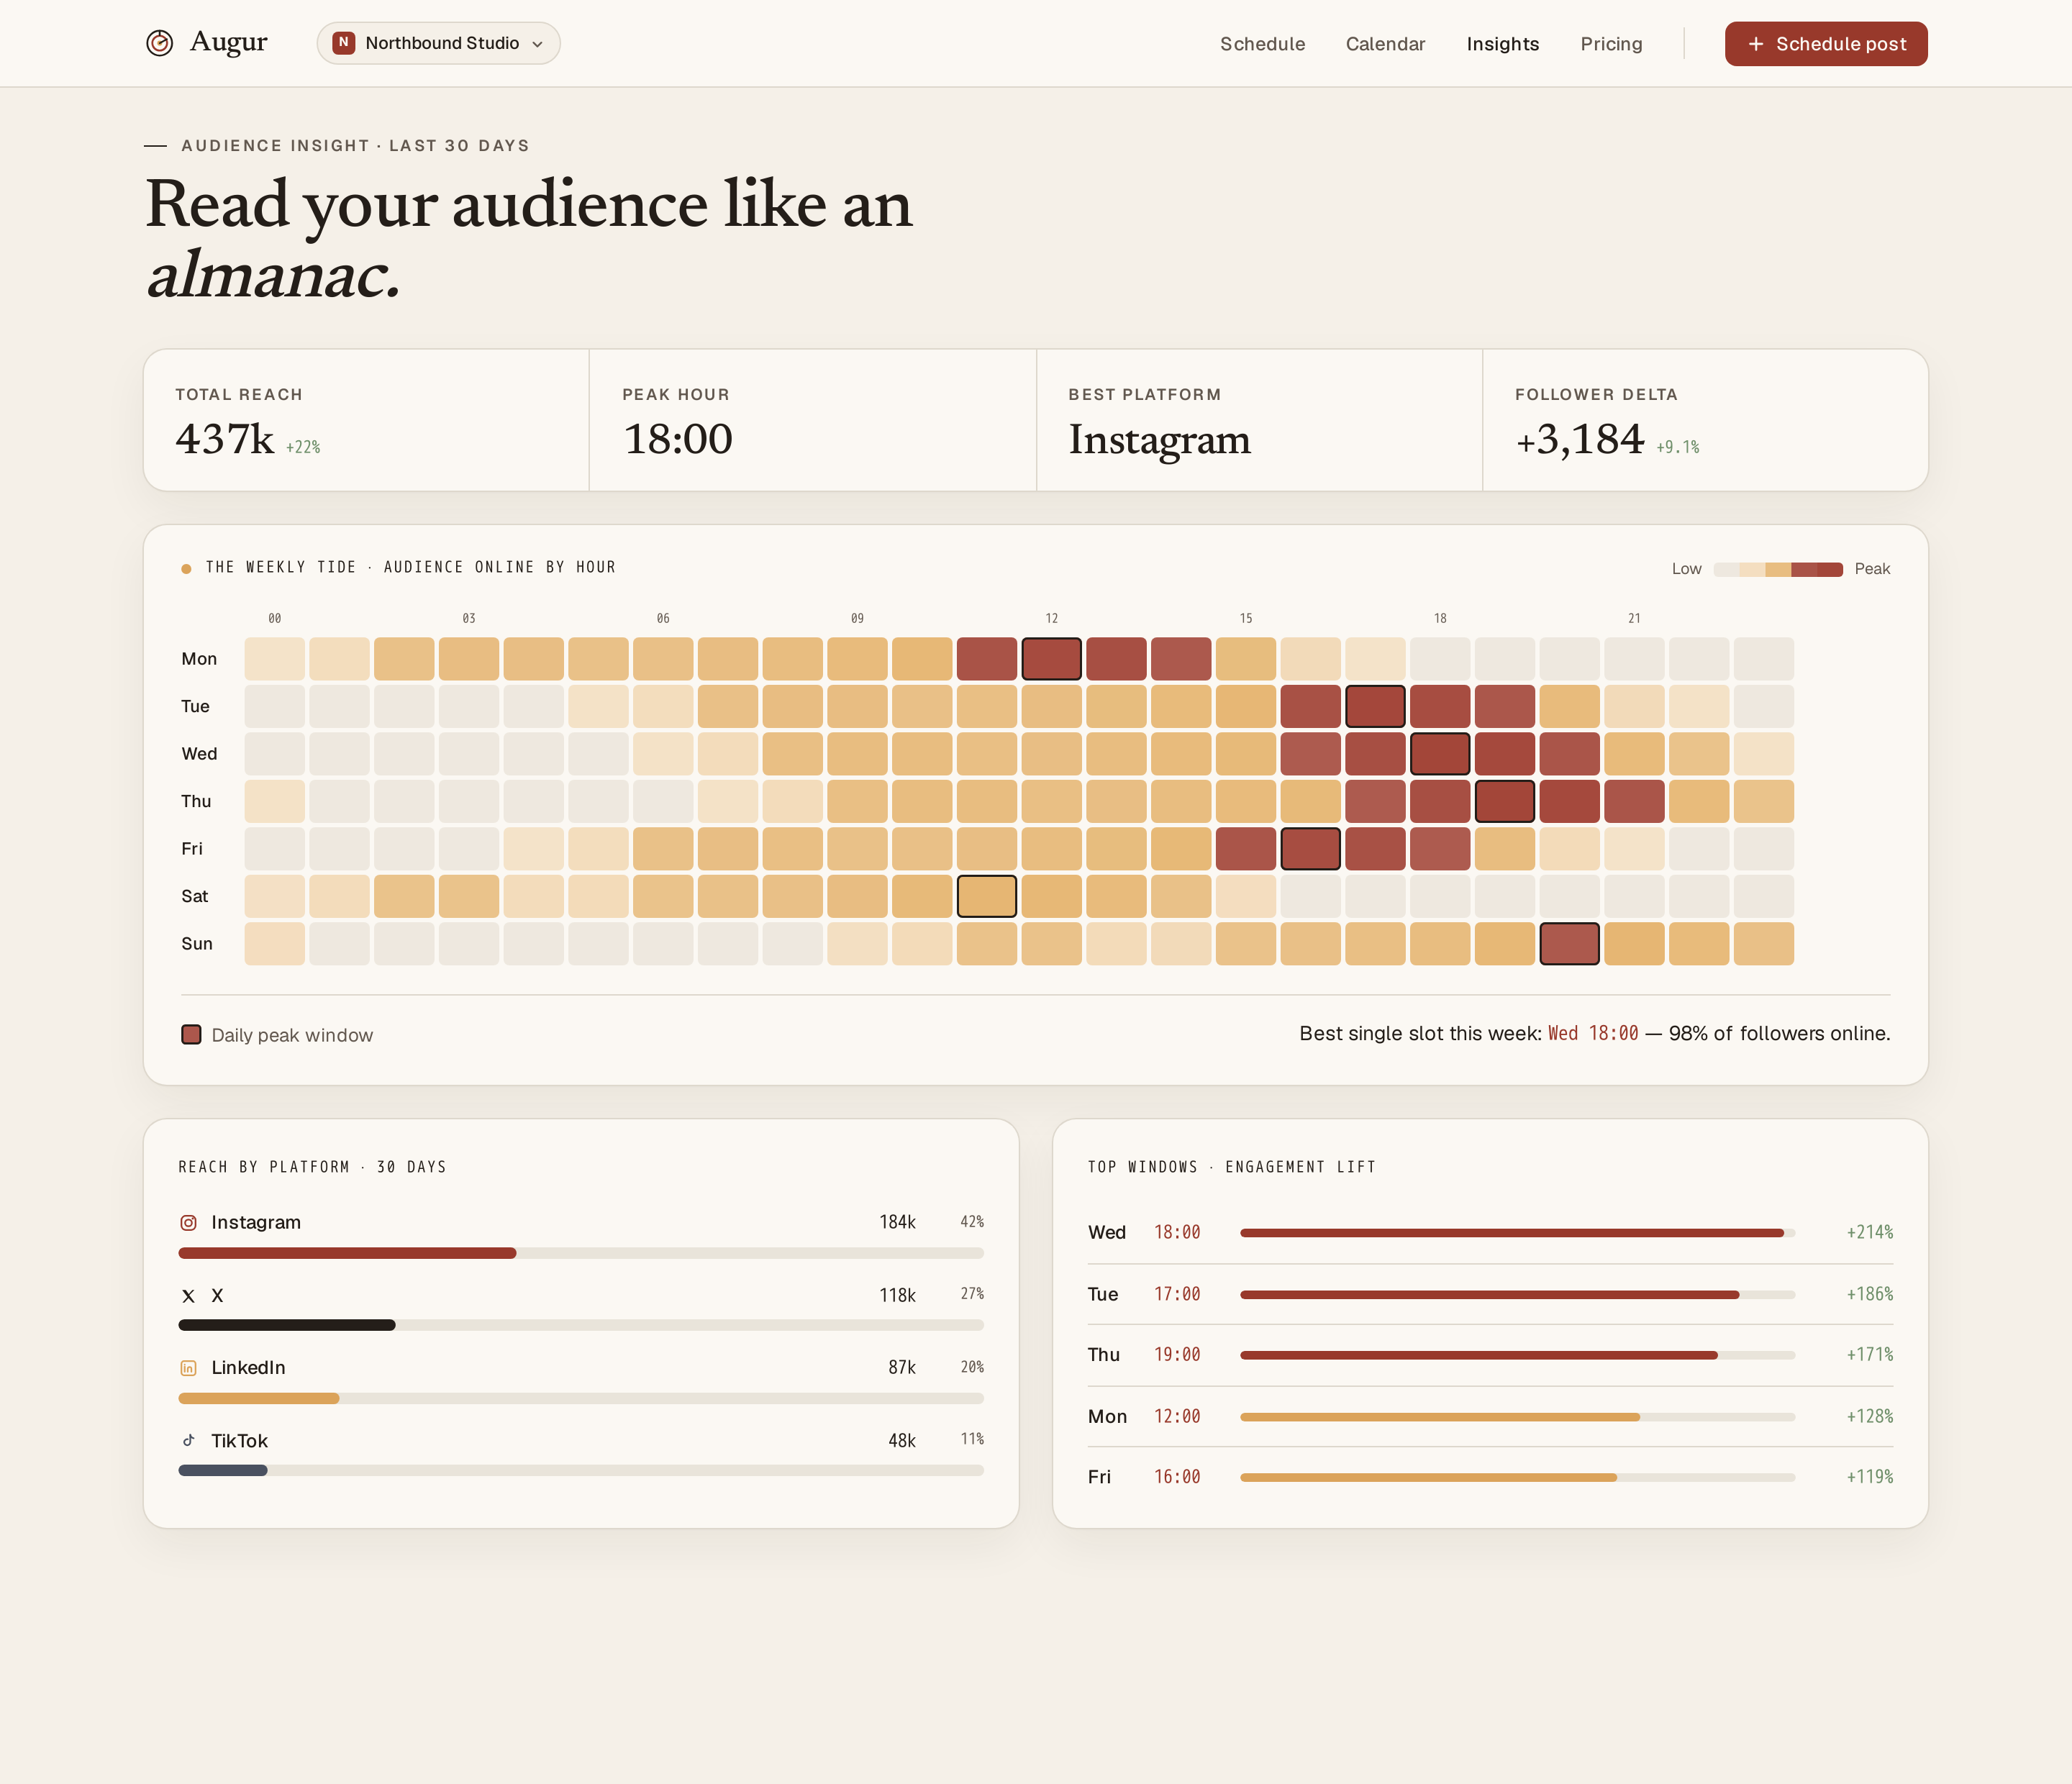Click the +214% lift value
Image resolution: width=2072 pixels, height=1784 pixels.
pos(1869,1232)
